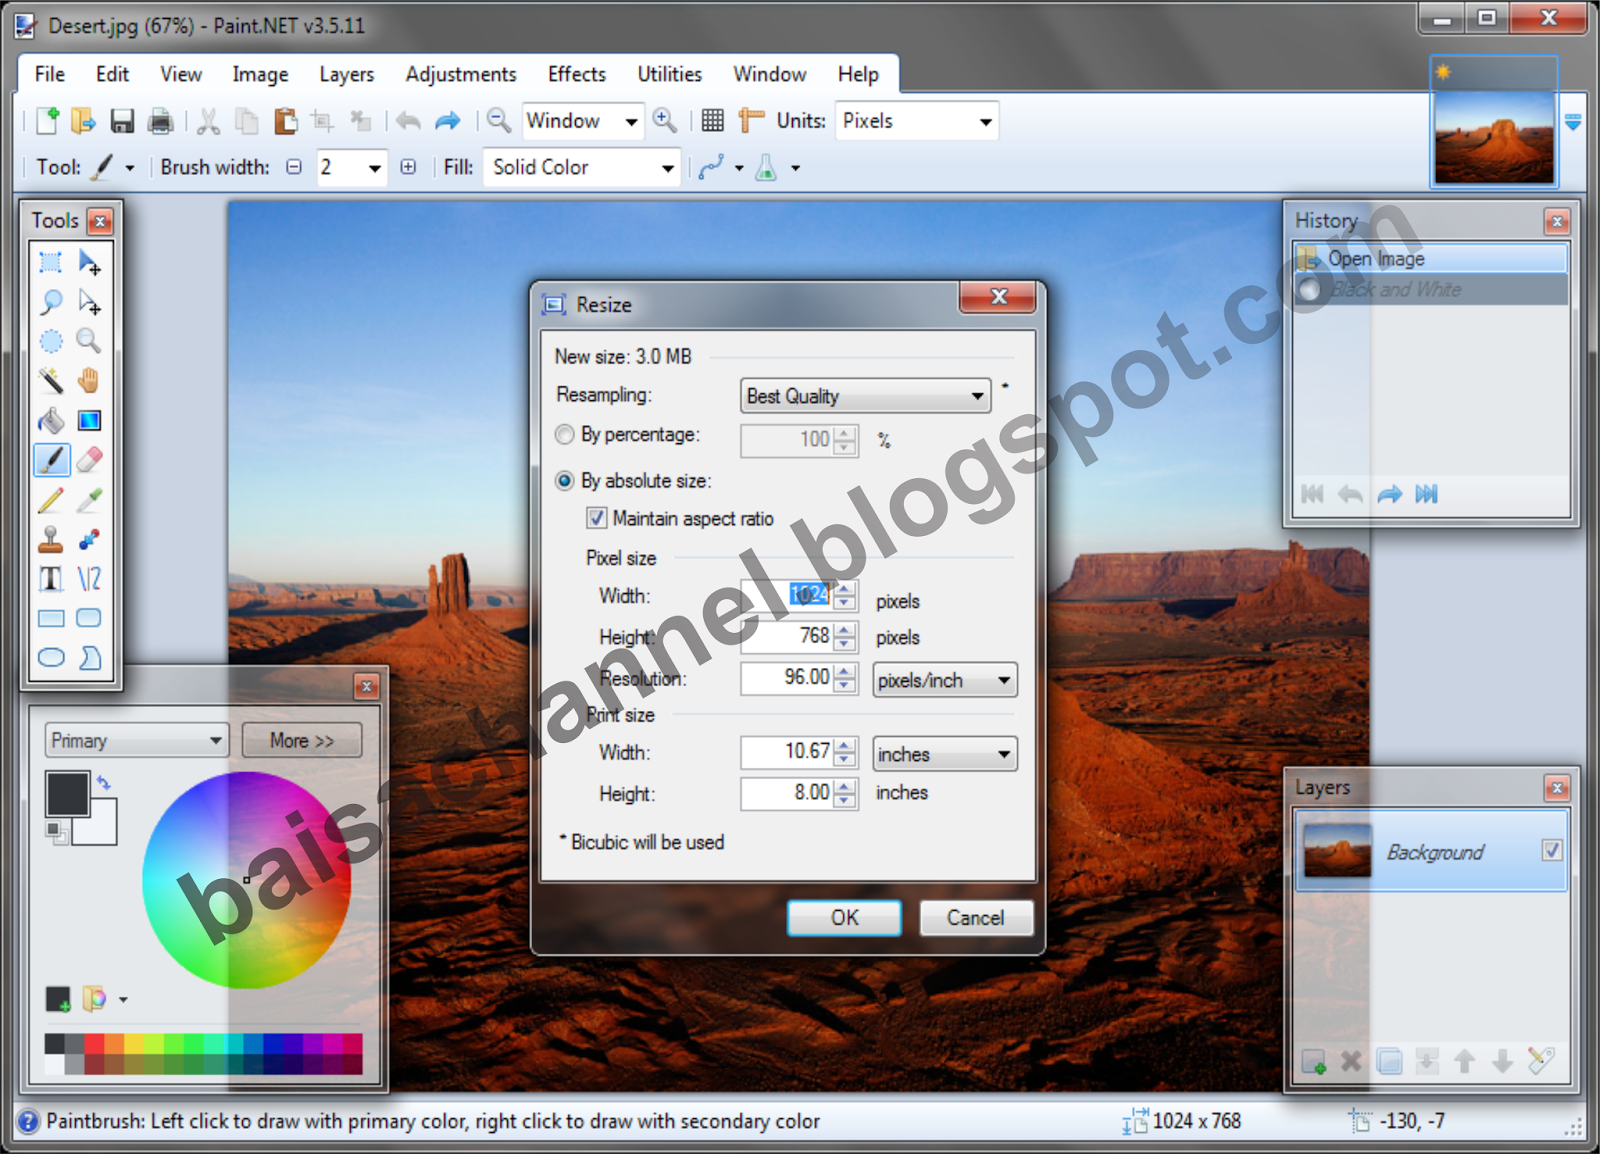Screen dimensions: 1600x1154
Task: Select the Ellipse Select tool
Action: coord(51,341)
